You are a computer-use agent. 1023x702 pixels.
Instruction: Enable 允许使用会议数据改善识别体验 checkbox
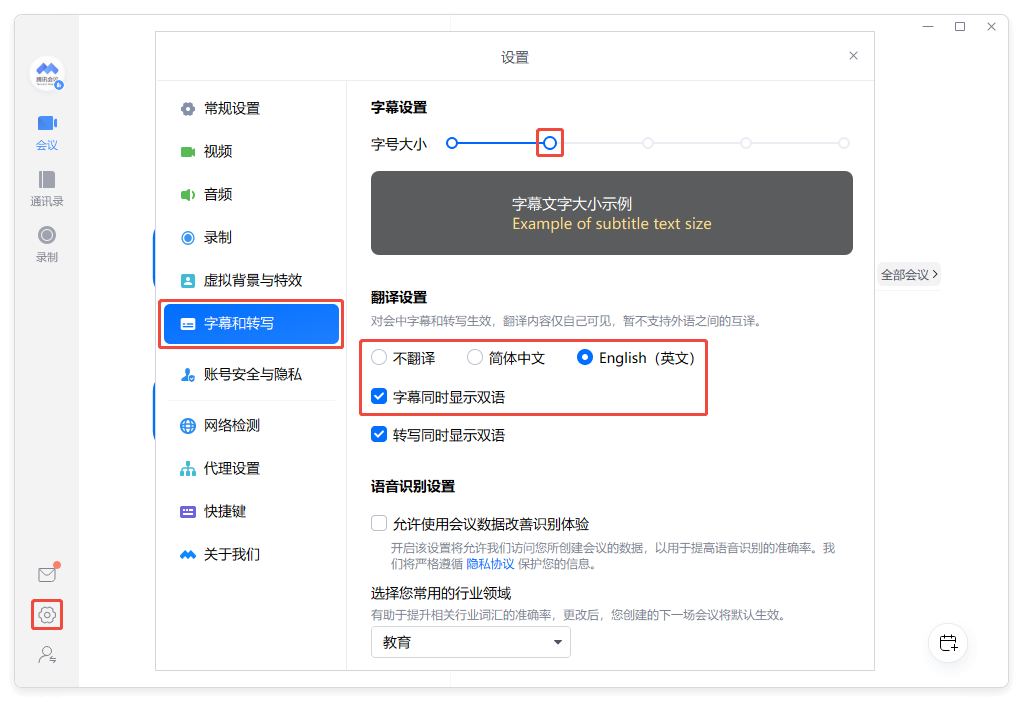point(379,523)
